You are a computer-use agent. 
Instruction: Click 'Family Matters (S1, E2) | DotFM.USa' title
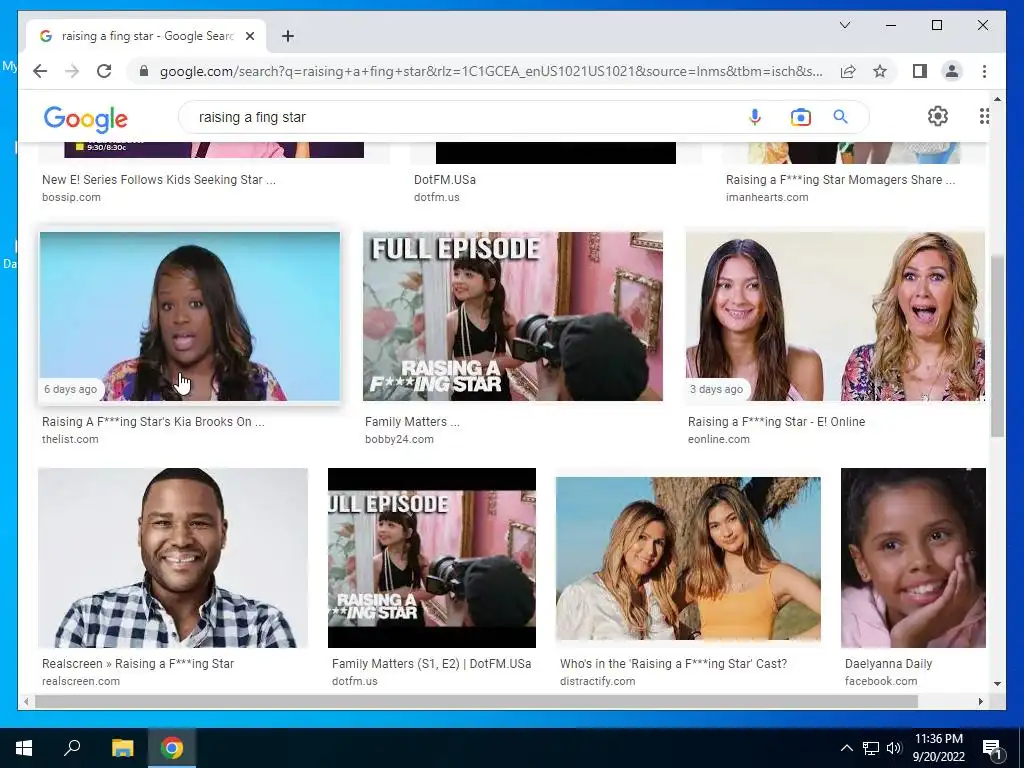click(431, 664)
